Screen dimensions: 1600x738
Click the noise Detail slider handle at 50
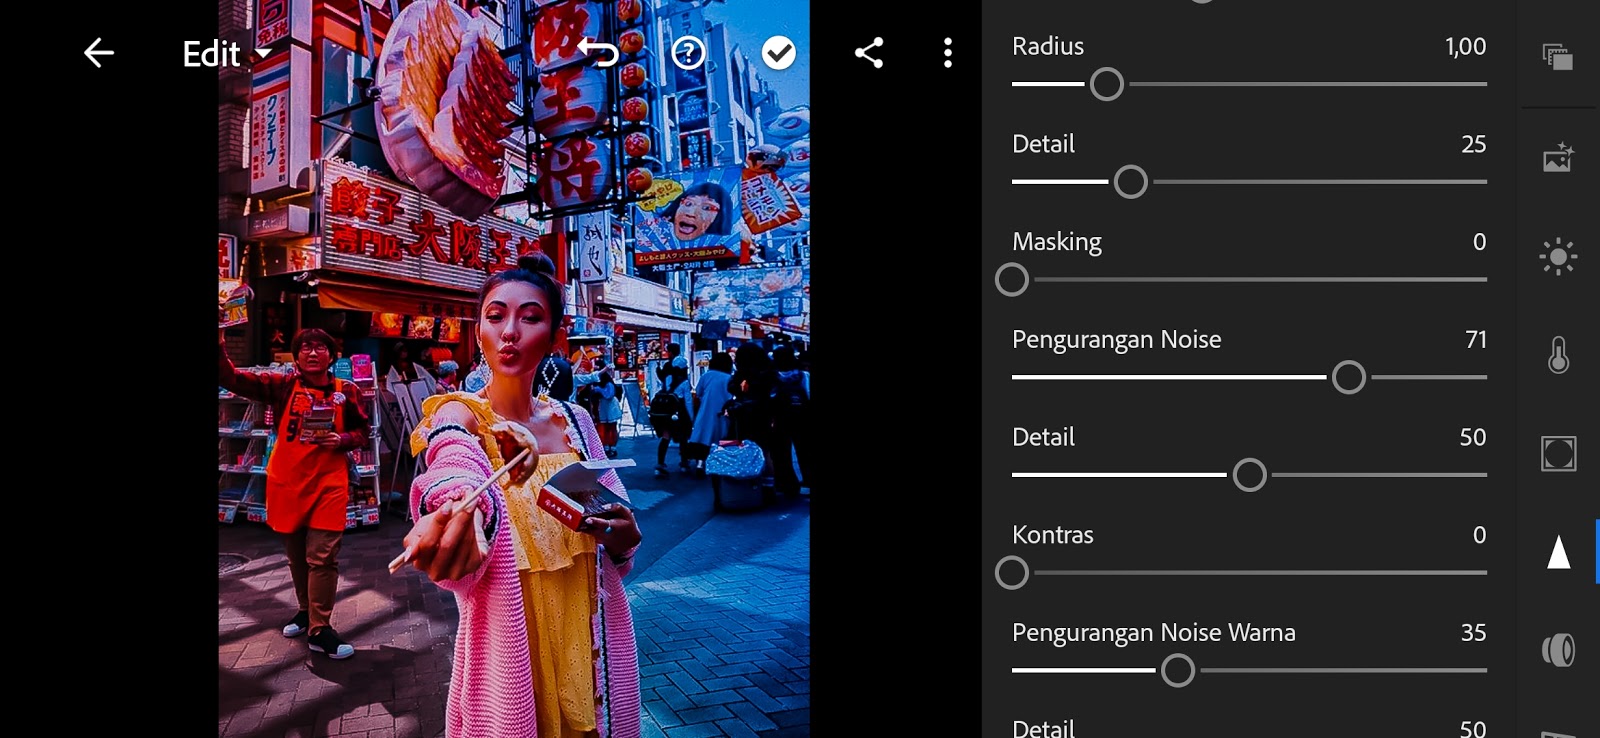pyautogui.click(x=1249, y=475)
